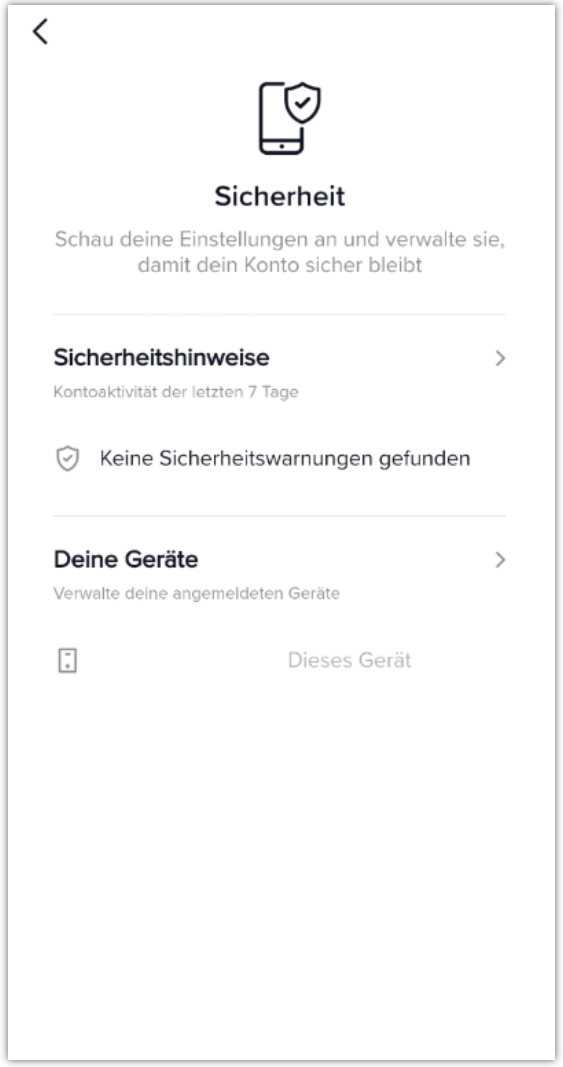Click empty area below Dieses Gerät

click(x=280, y=864)
